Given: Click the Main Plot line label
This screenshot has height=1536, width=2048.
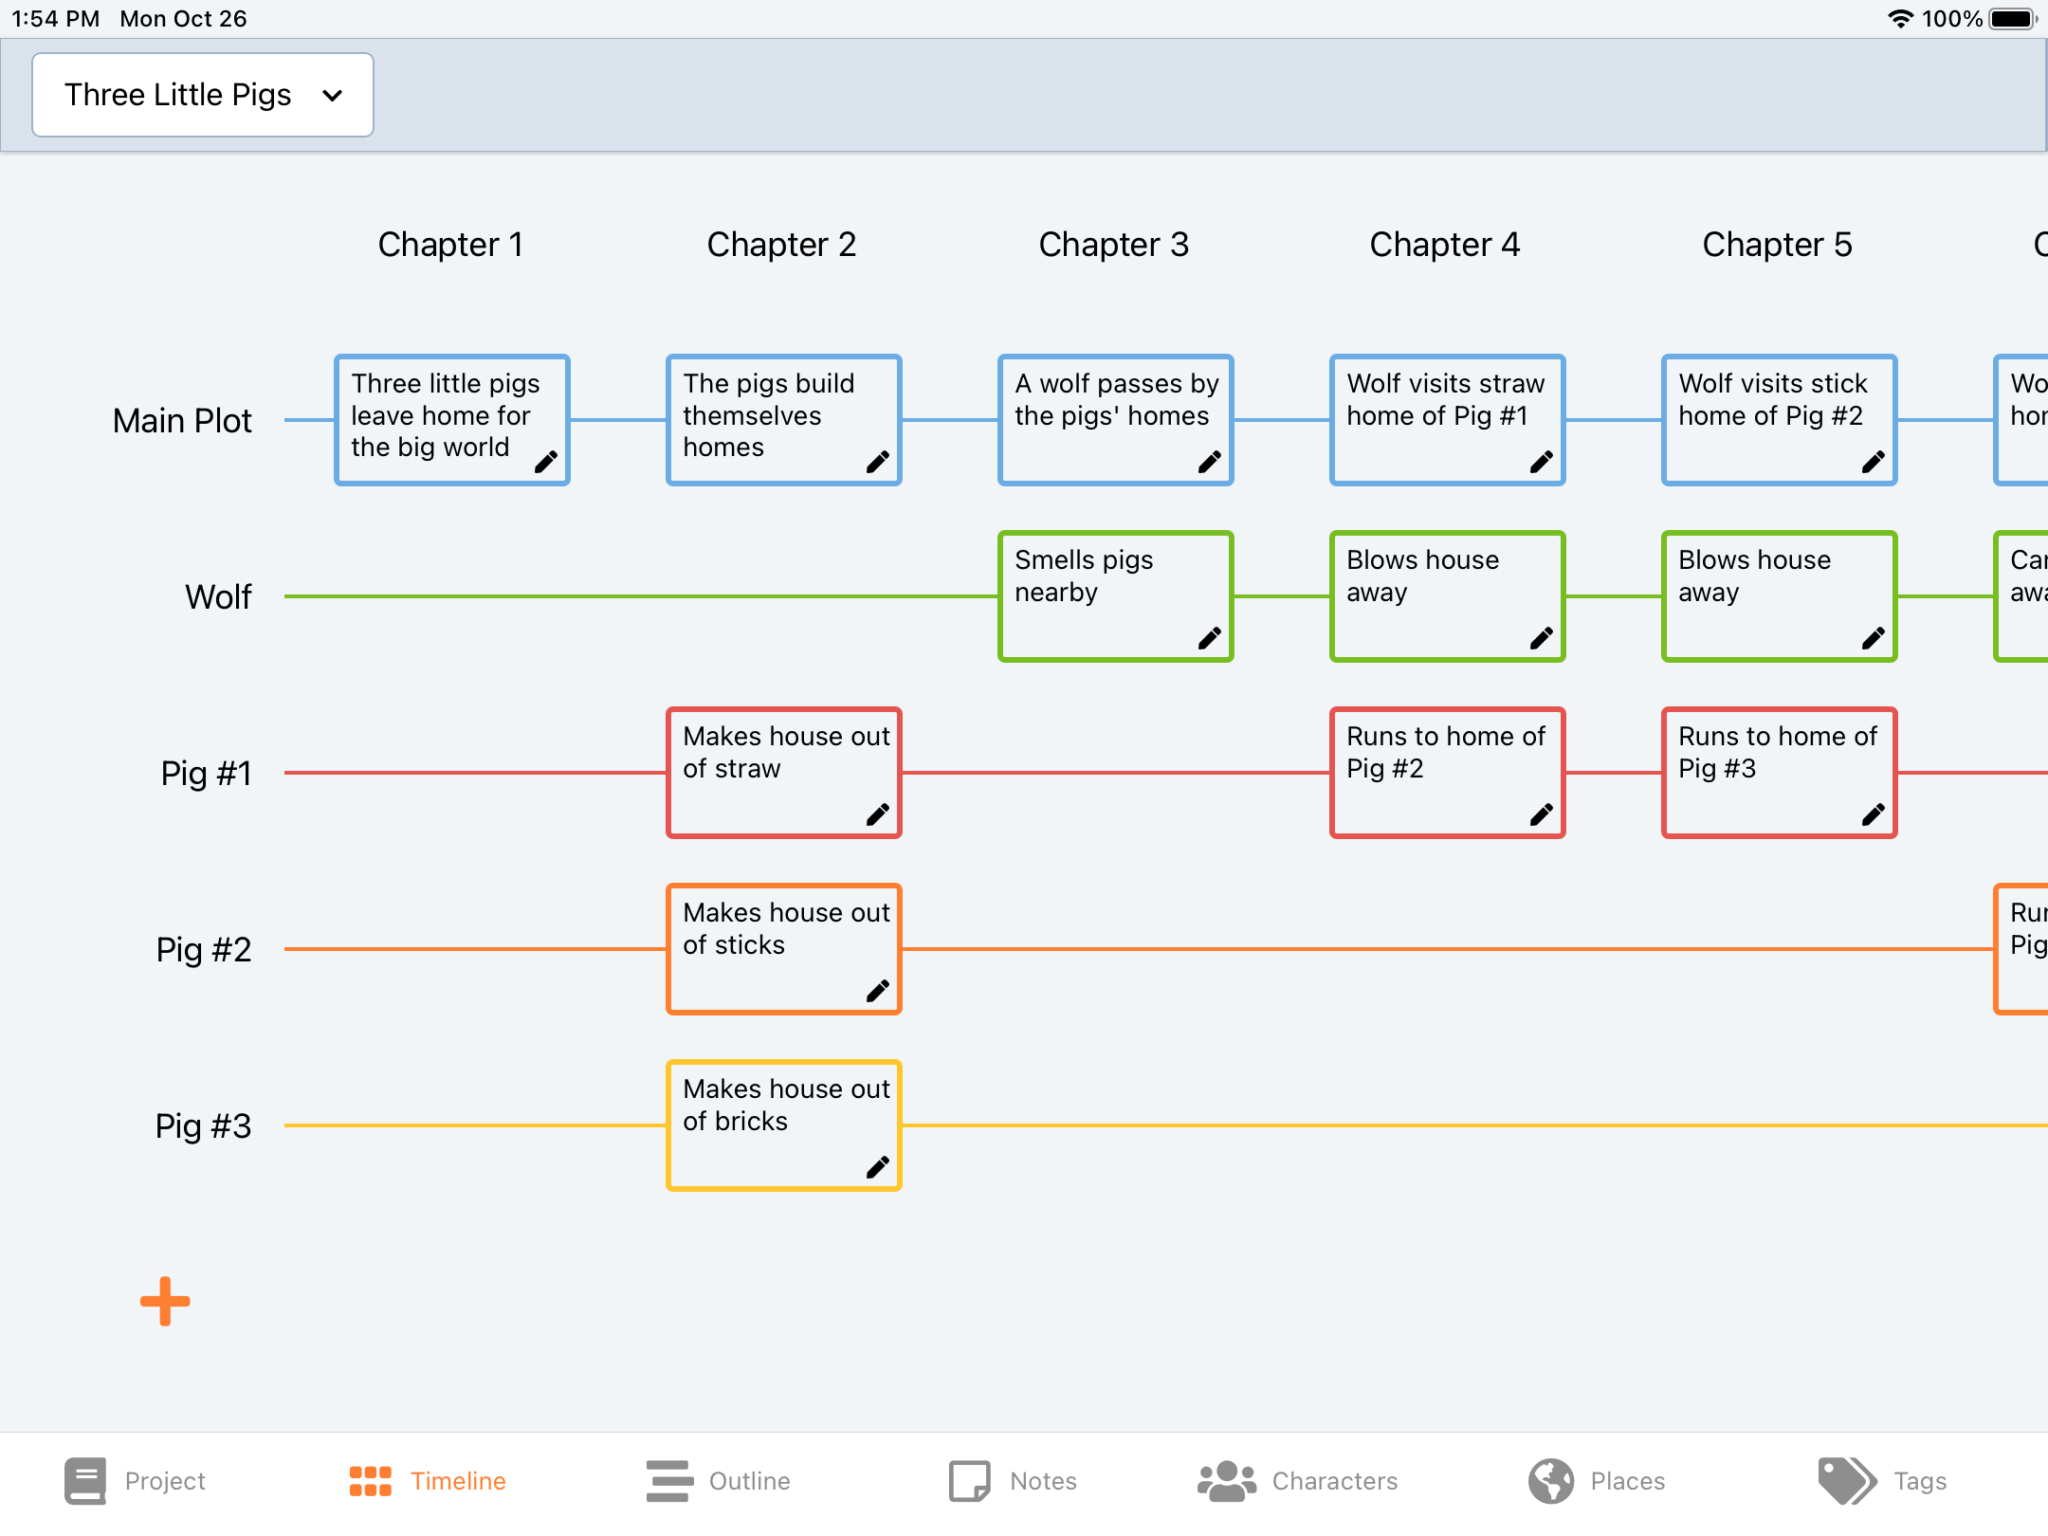Looking at the screenshot, I should click(x=182, y=421).
